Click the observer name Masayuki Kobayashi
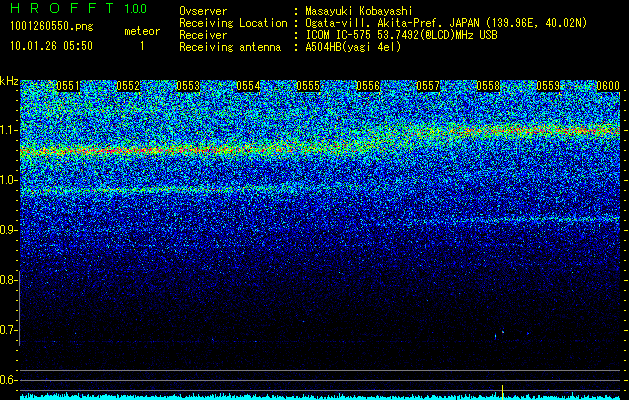 click(359, 11)
